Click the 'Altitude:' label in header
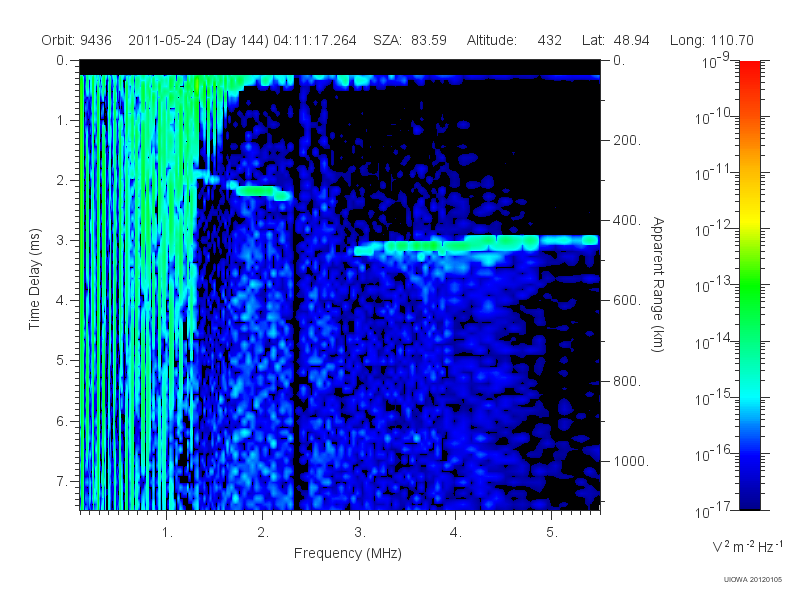The height and width of the screenshot is (600, 800). (x=492, y=40)
